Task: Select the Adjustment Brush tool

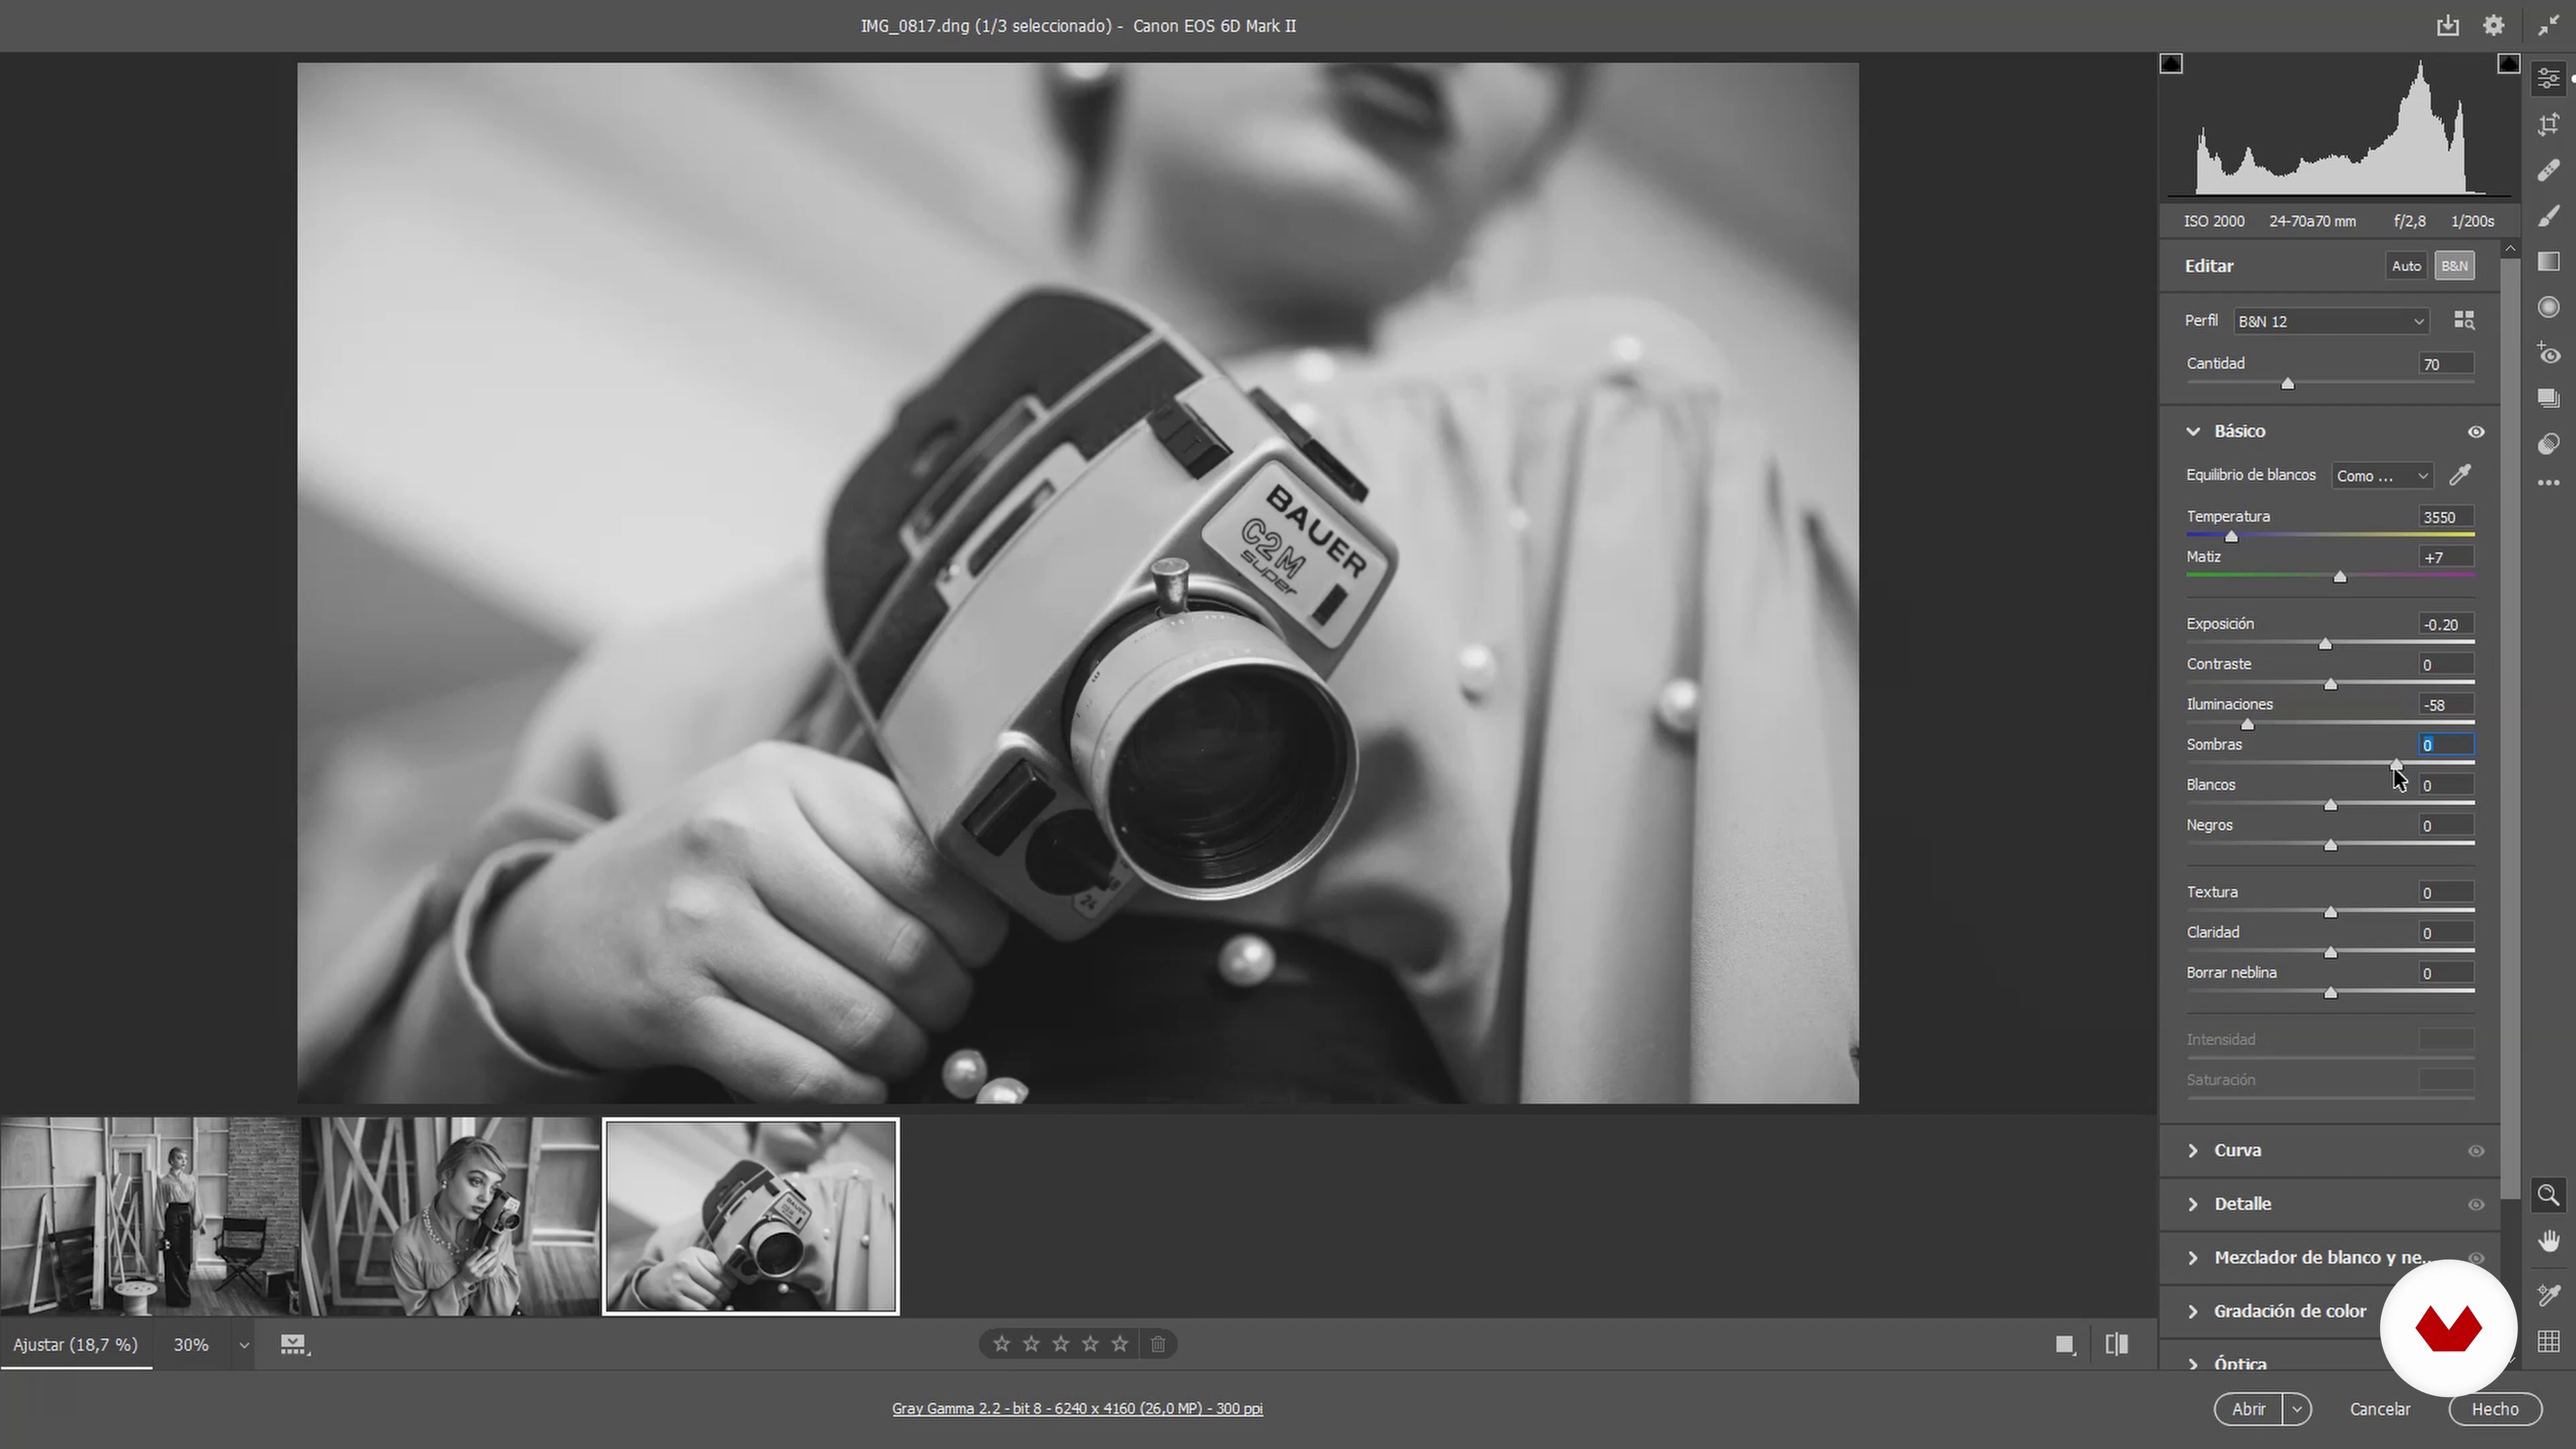Action: click(2548, 216)
